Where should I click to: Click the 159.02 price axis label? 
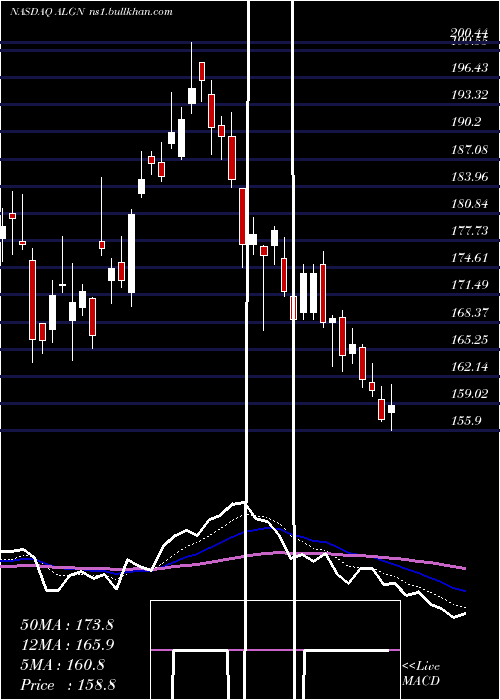pos(469,394)
